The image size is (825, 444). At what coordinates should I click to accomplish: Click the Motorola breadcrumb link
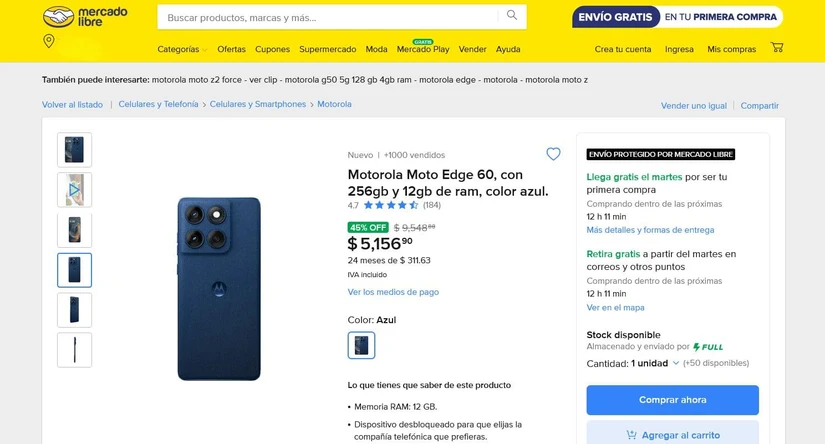[334, 104]
